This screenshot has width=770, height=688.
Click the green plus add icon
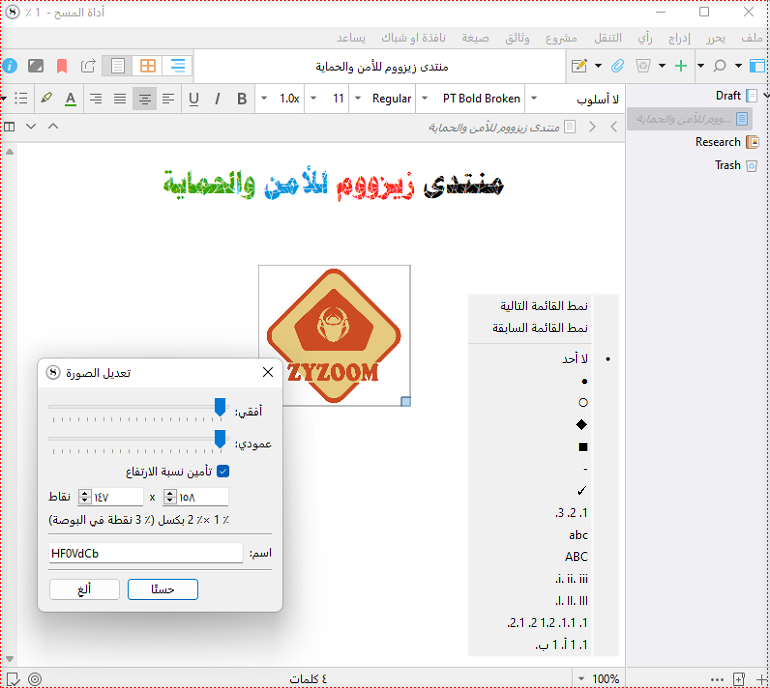click(681, 66)
